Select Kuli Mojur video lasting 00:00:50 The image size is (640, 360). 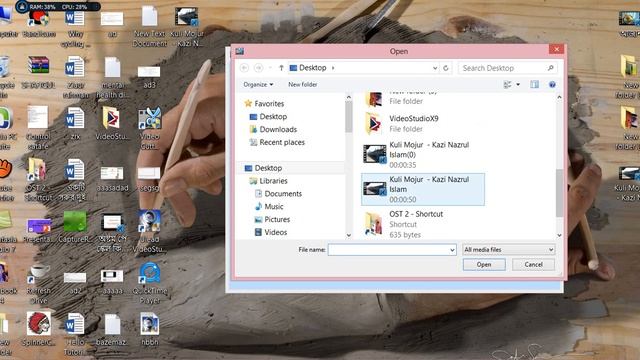click(x=423, y=189)
